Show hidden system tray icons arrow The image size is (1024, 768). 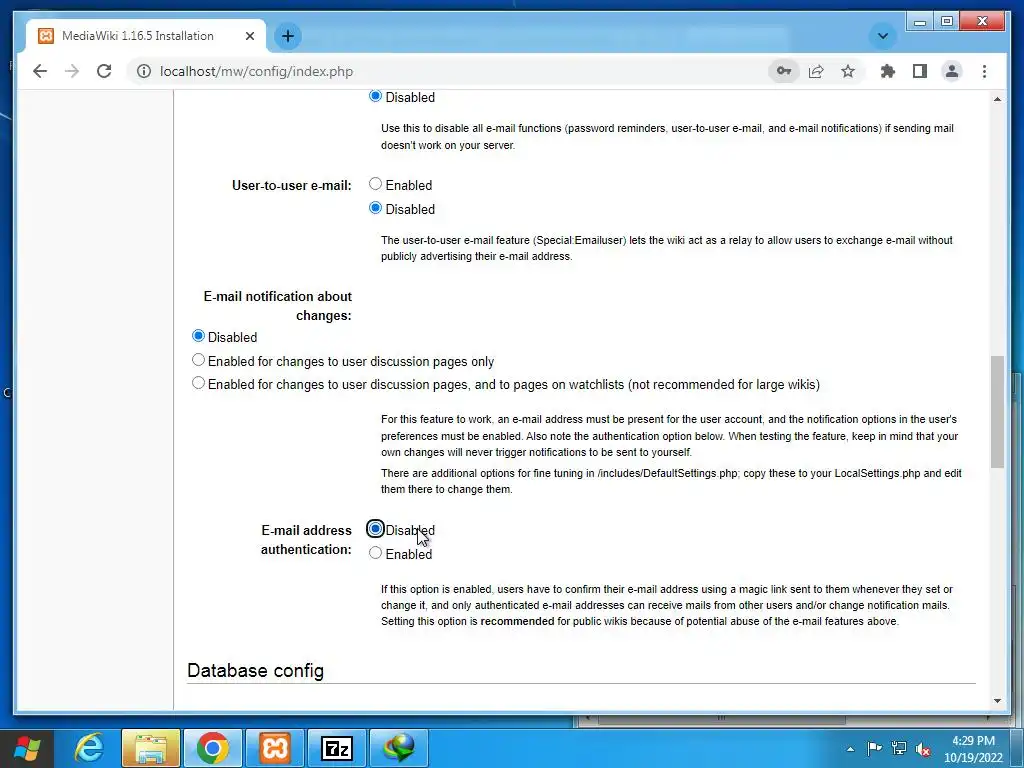[850, 749]
